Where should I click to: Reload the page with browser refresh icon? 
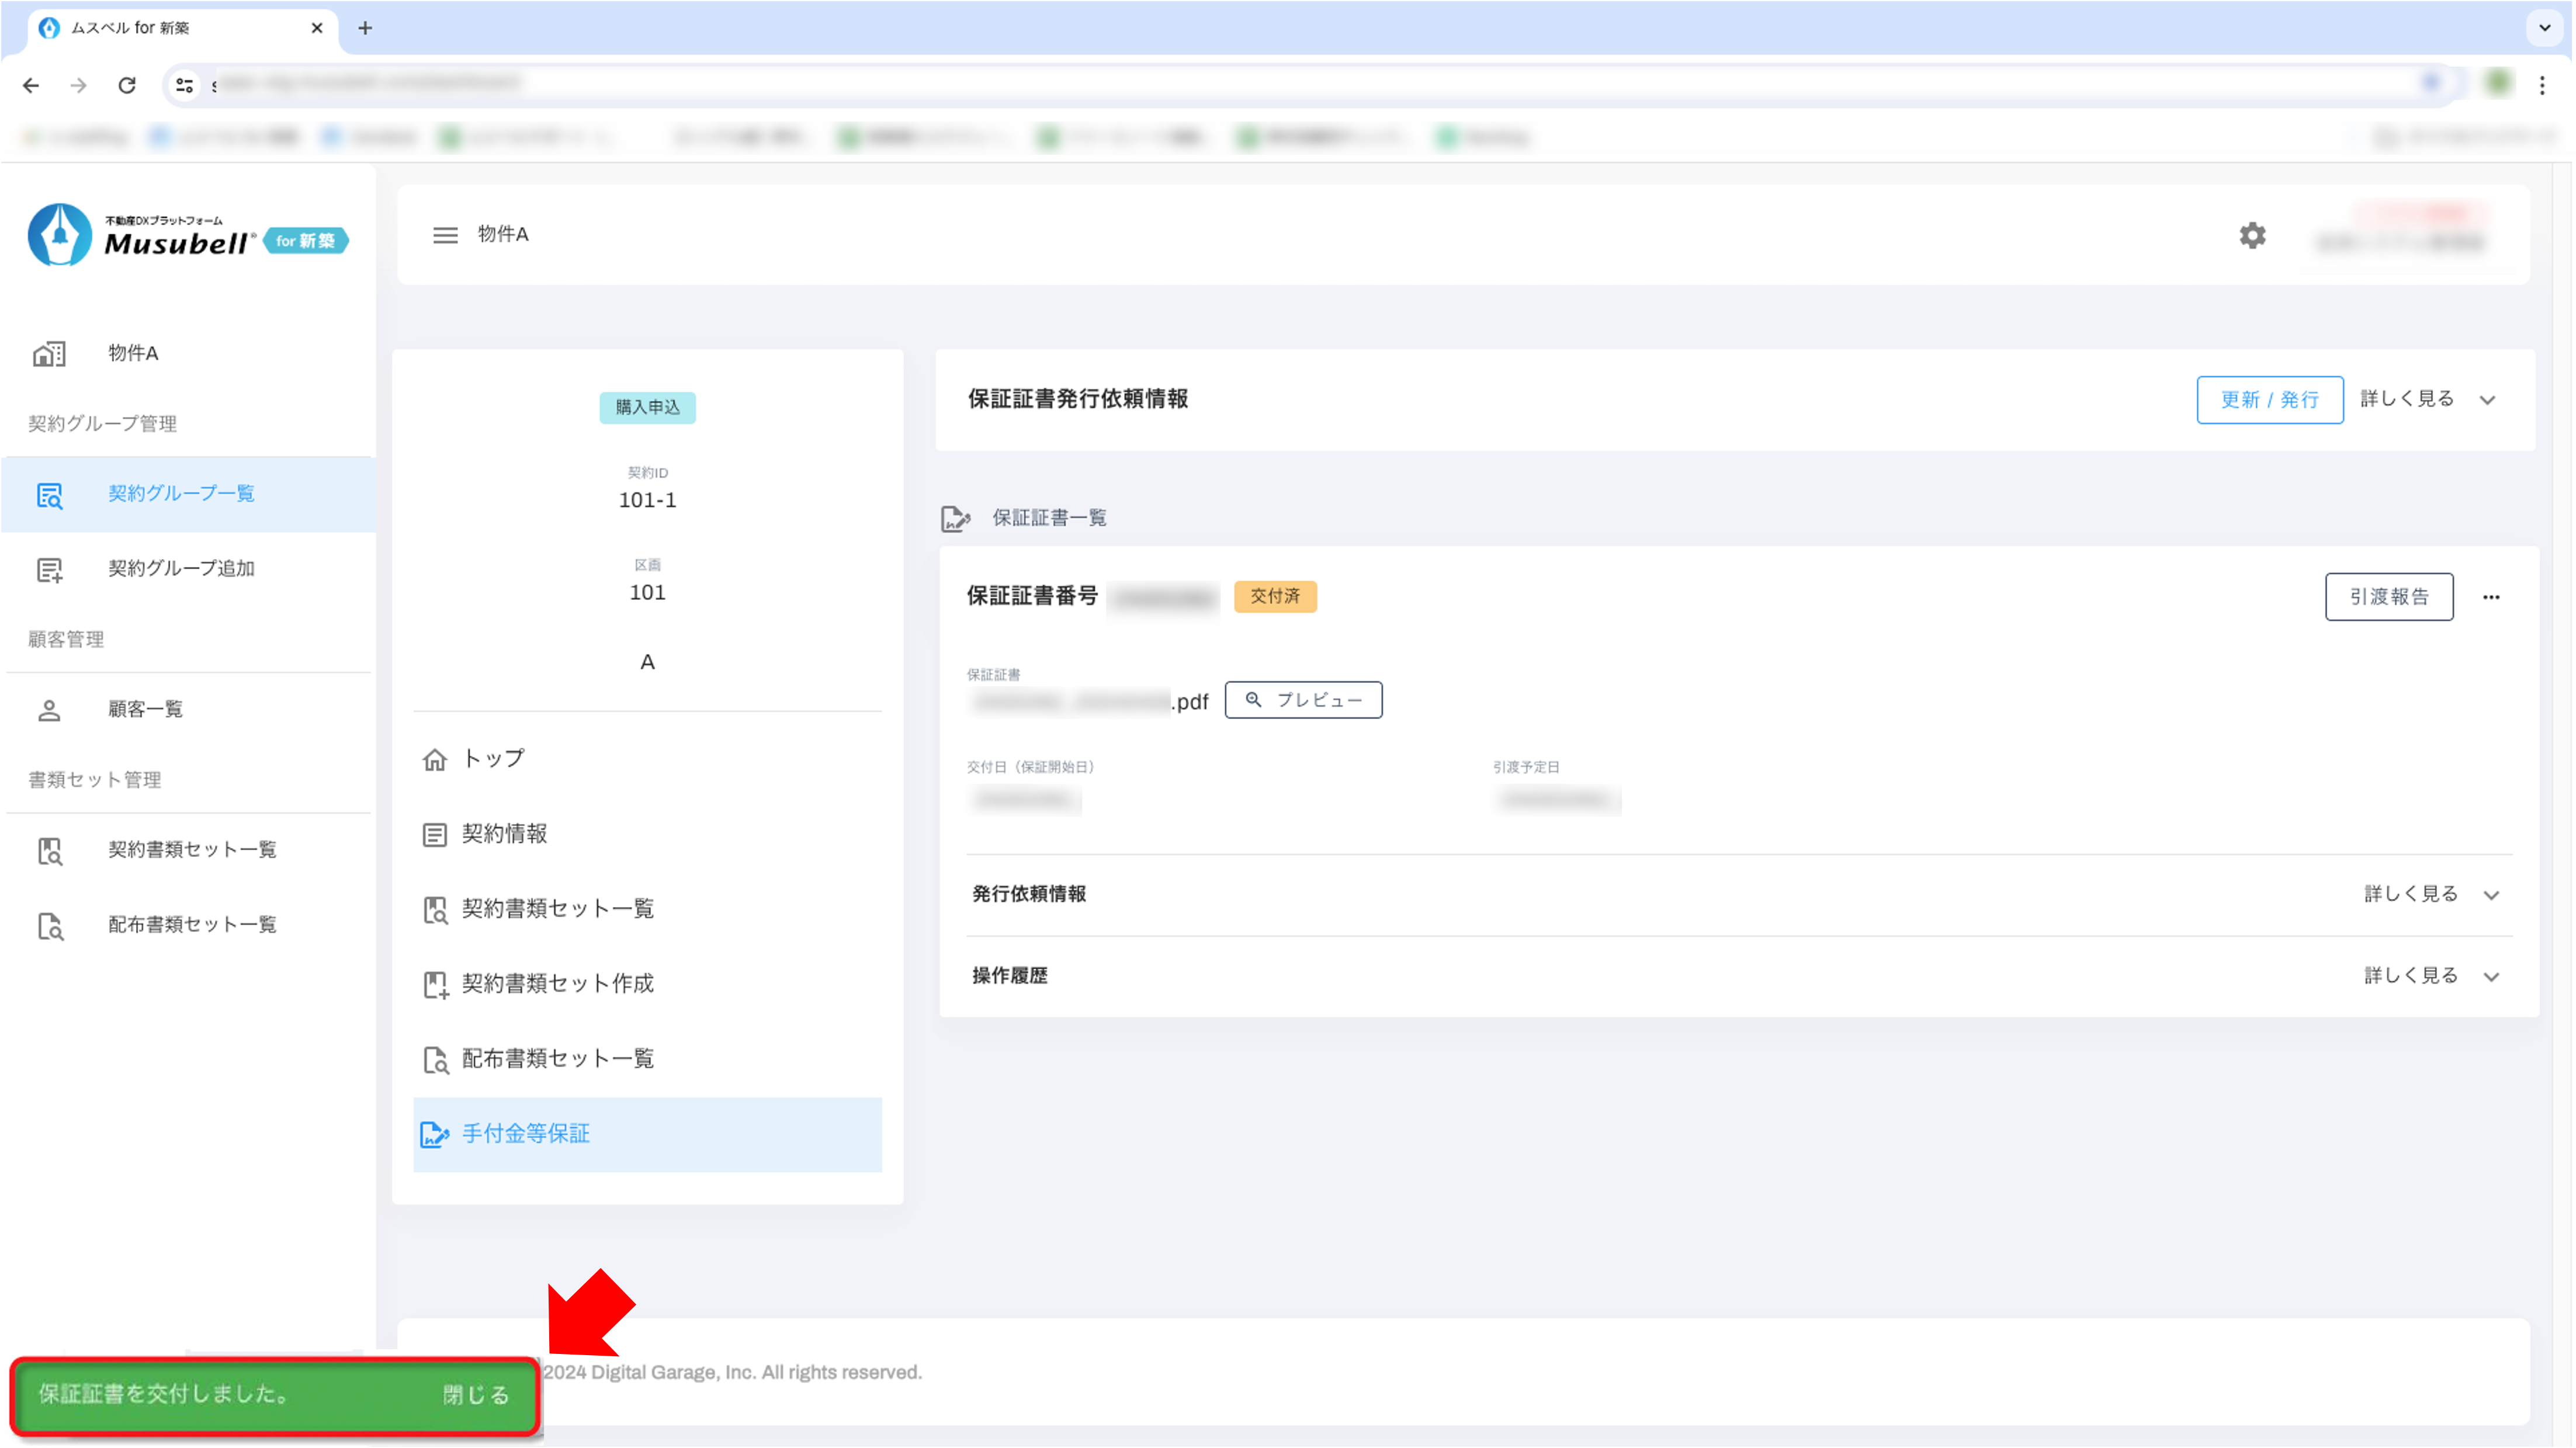(x=127, y=85)
